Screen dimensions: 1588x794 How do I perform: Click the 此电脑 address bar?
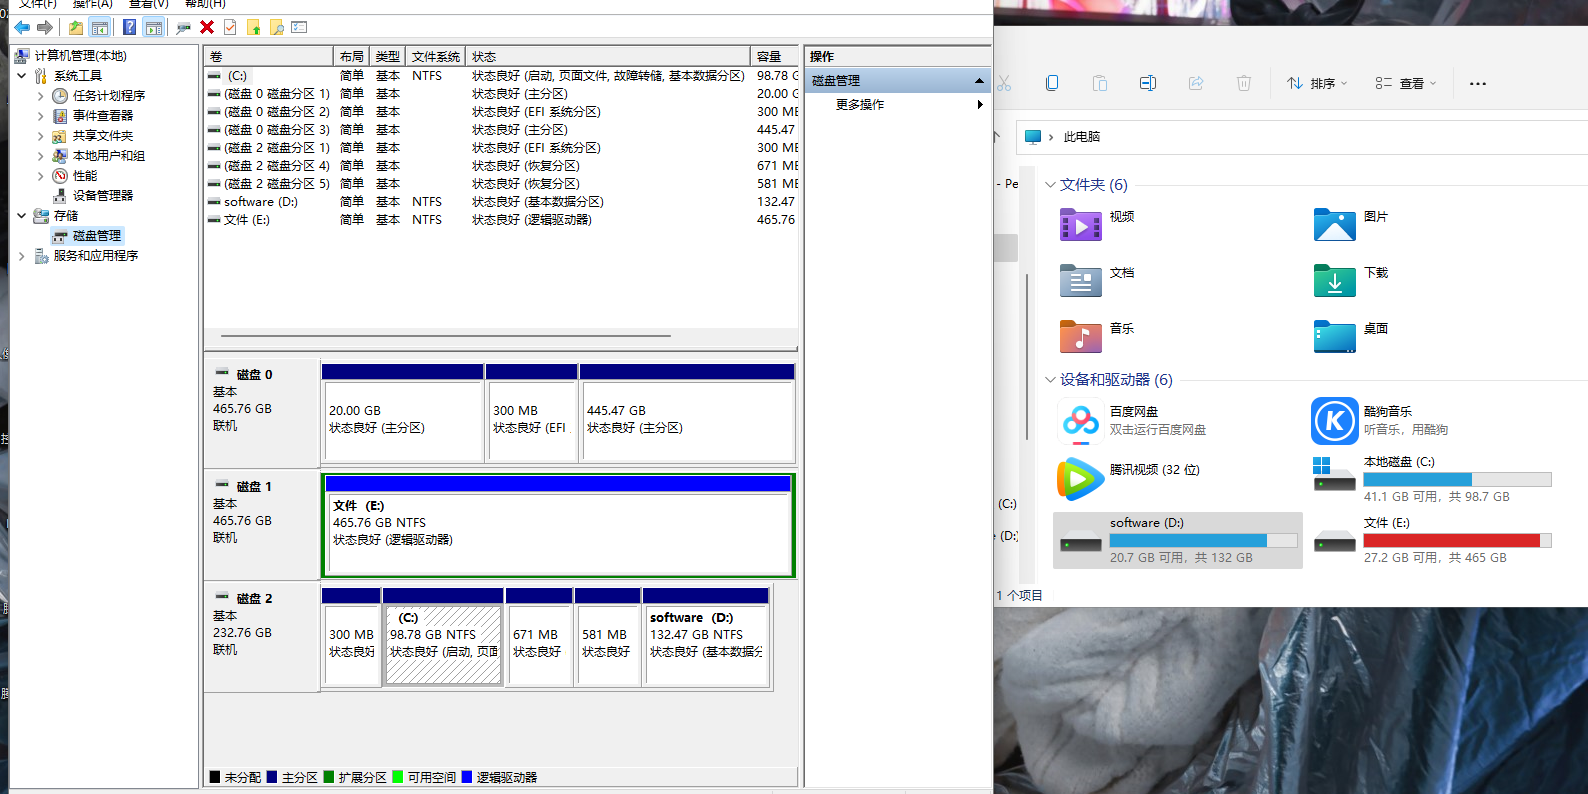tap(1301, 137)
